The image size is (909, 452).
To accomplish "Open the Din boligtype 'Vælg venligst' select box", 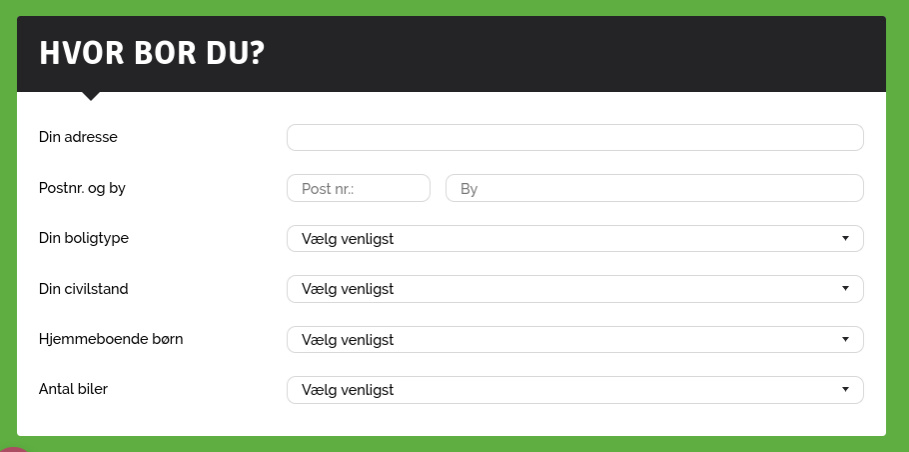I will click(x=575, y=239).
